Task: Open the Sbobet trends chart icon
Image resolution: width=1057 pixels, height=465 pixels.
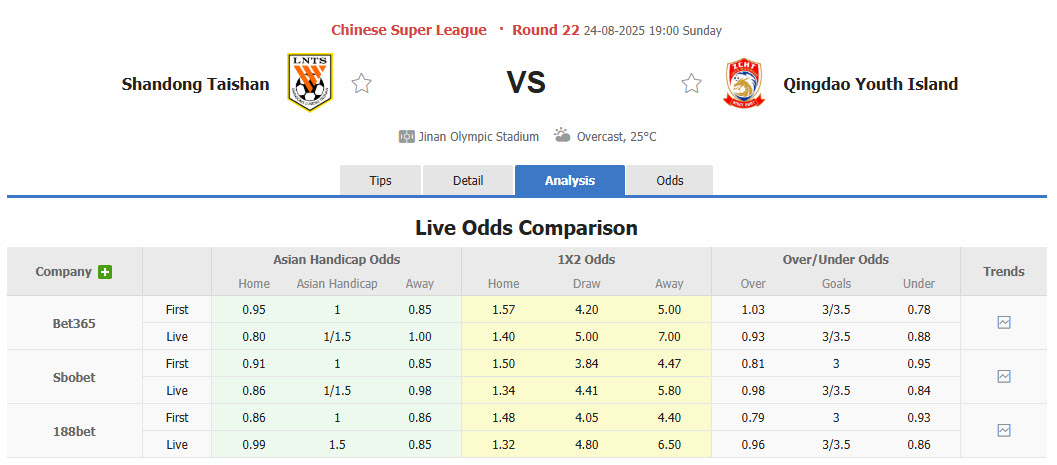Action: tap(1003, 377)
